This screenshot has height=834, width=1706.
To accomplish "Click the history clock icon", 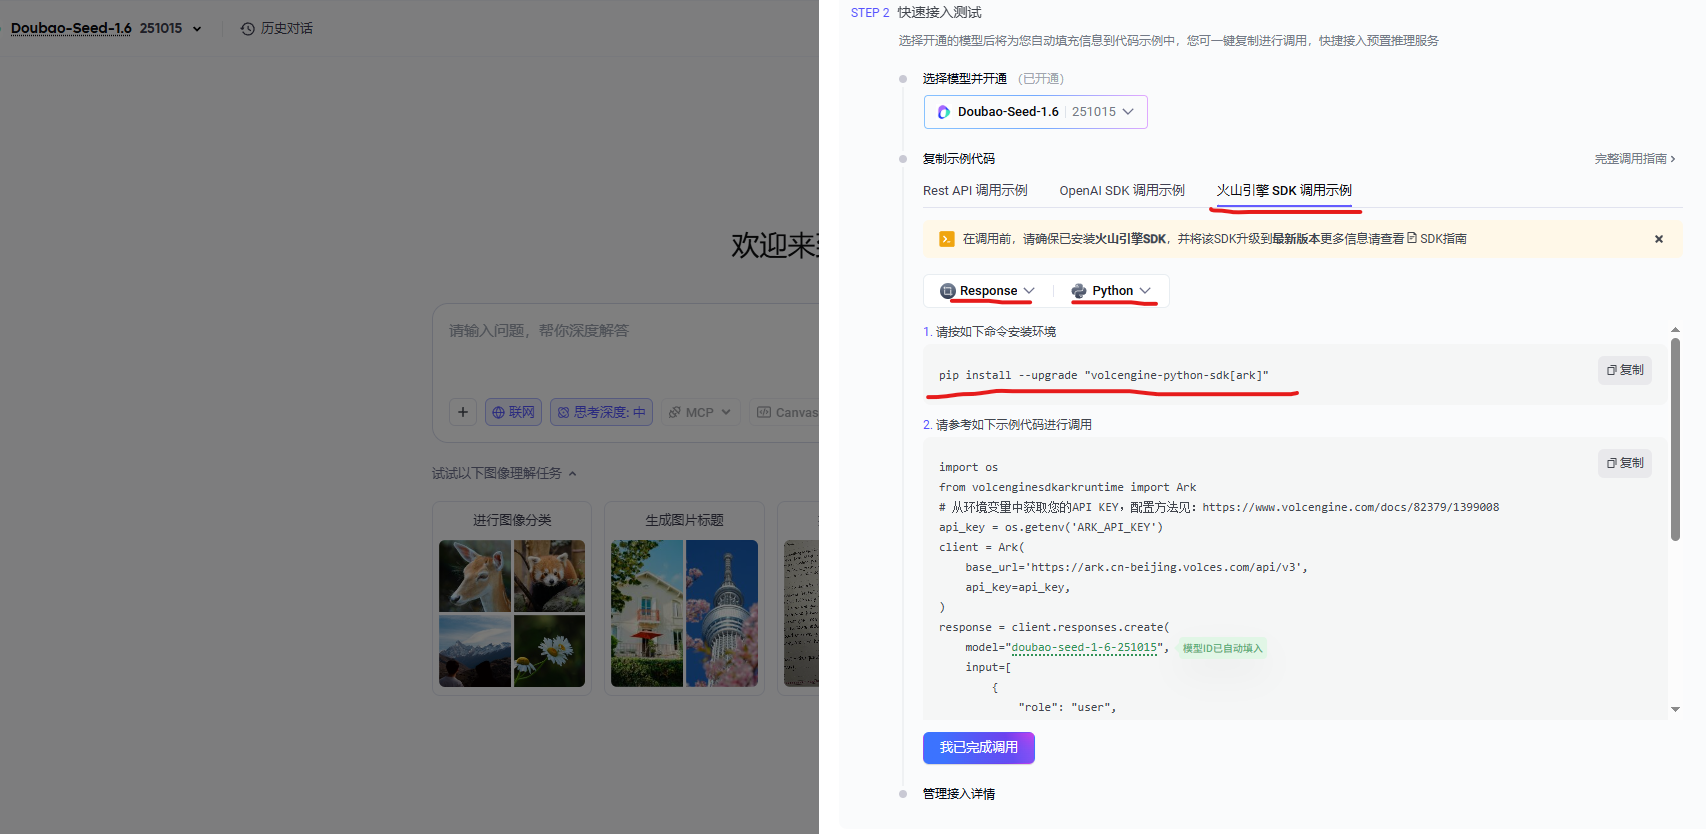I will pos(248,28).
